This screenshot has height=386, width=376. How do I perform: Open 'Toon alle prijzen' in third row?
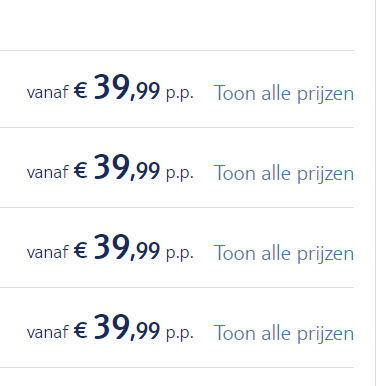284,254
